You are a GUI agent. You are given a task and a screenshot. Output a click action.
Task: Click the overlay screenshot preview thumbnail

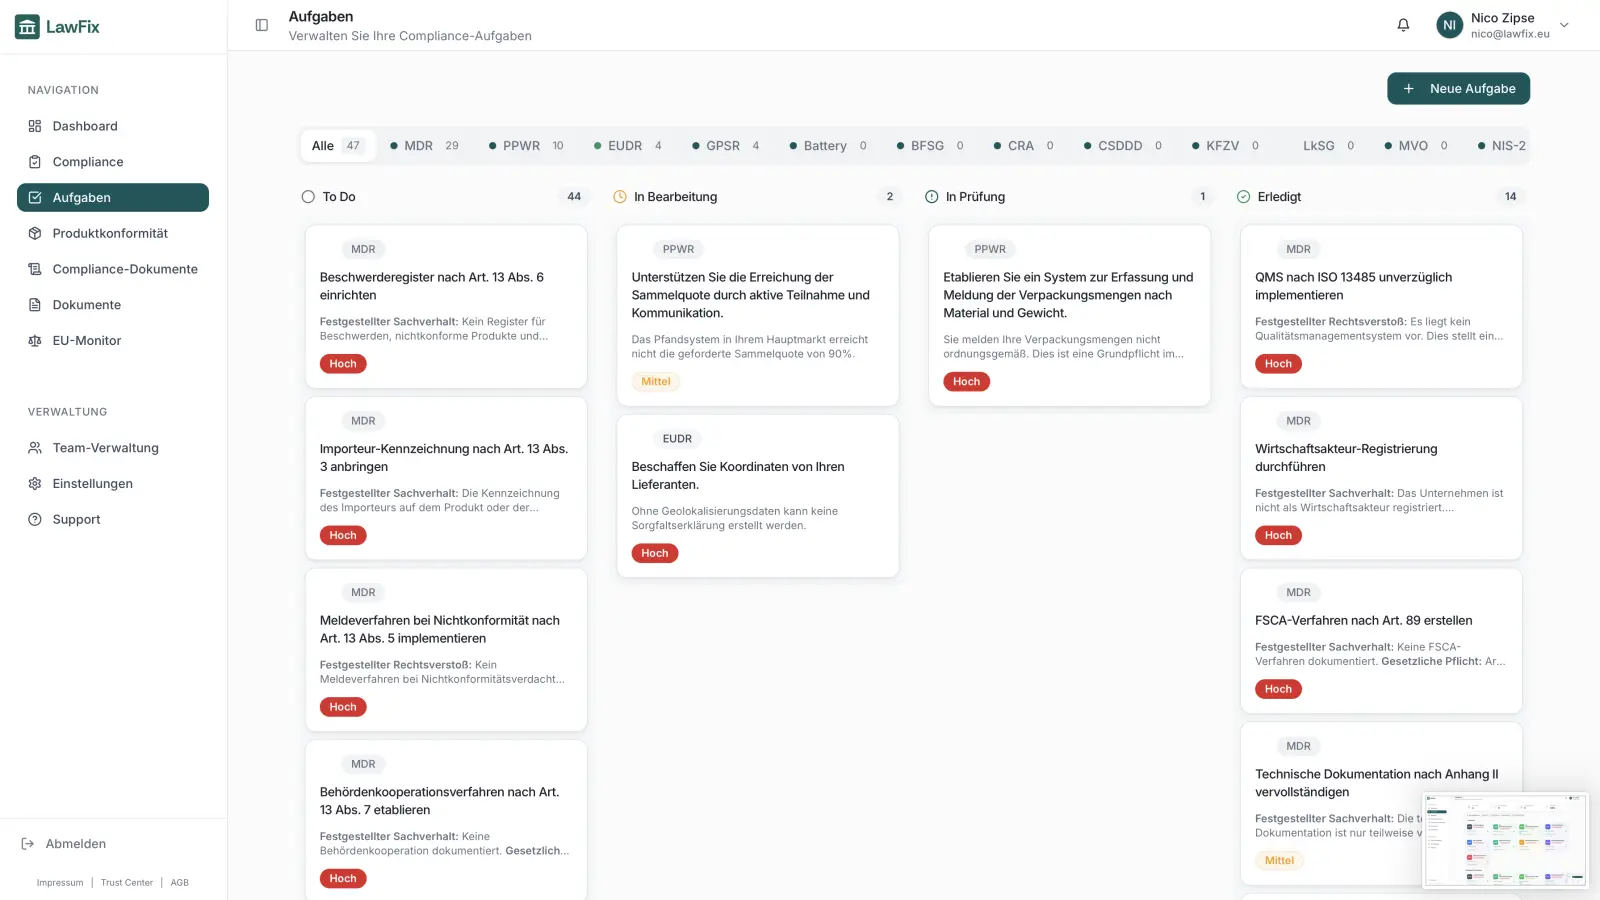[1505, 840]
